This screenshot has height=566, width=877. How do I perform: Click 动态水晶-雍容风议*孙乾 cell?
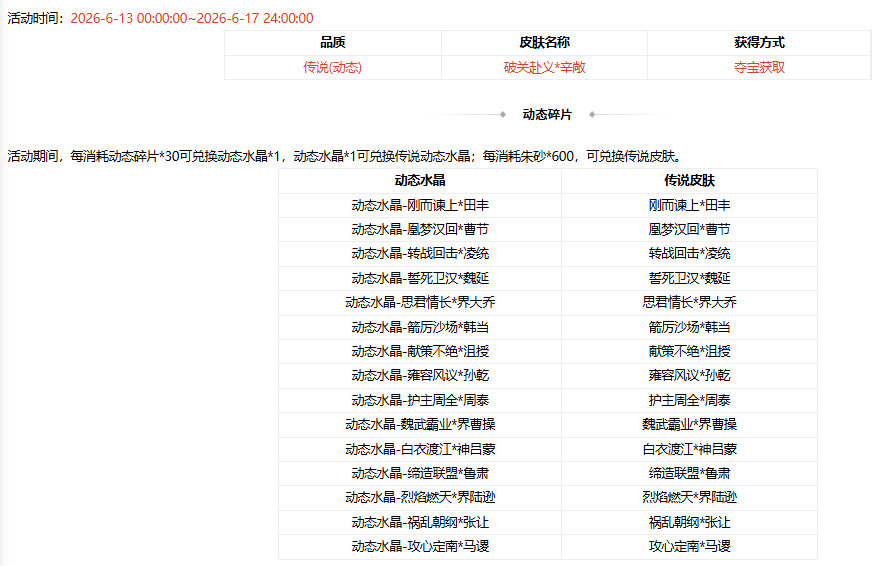pyautogui.click(x=420, y=375)
